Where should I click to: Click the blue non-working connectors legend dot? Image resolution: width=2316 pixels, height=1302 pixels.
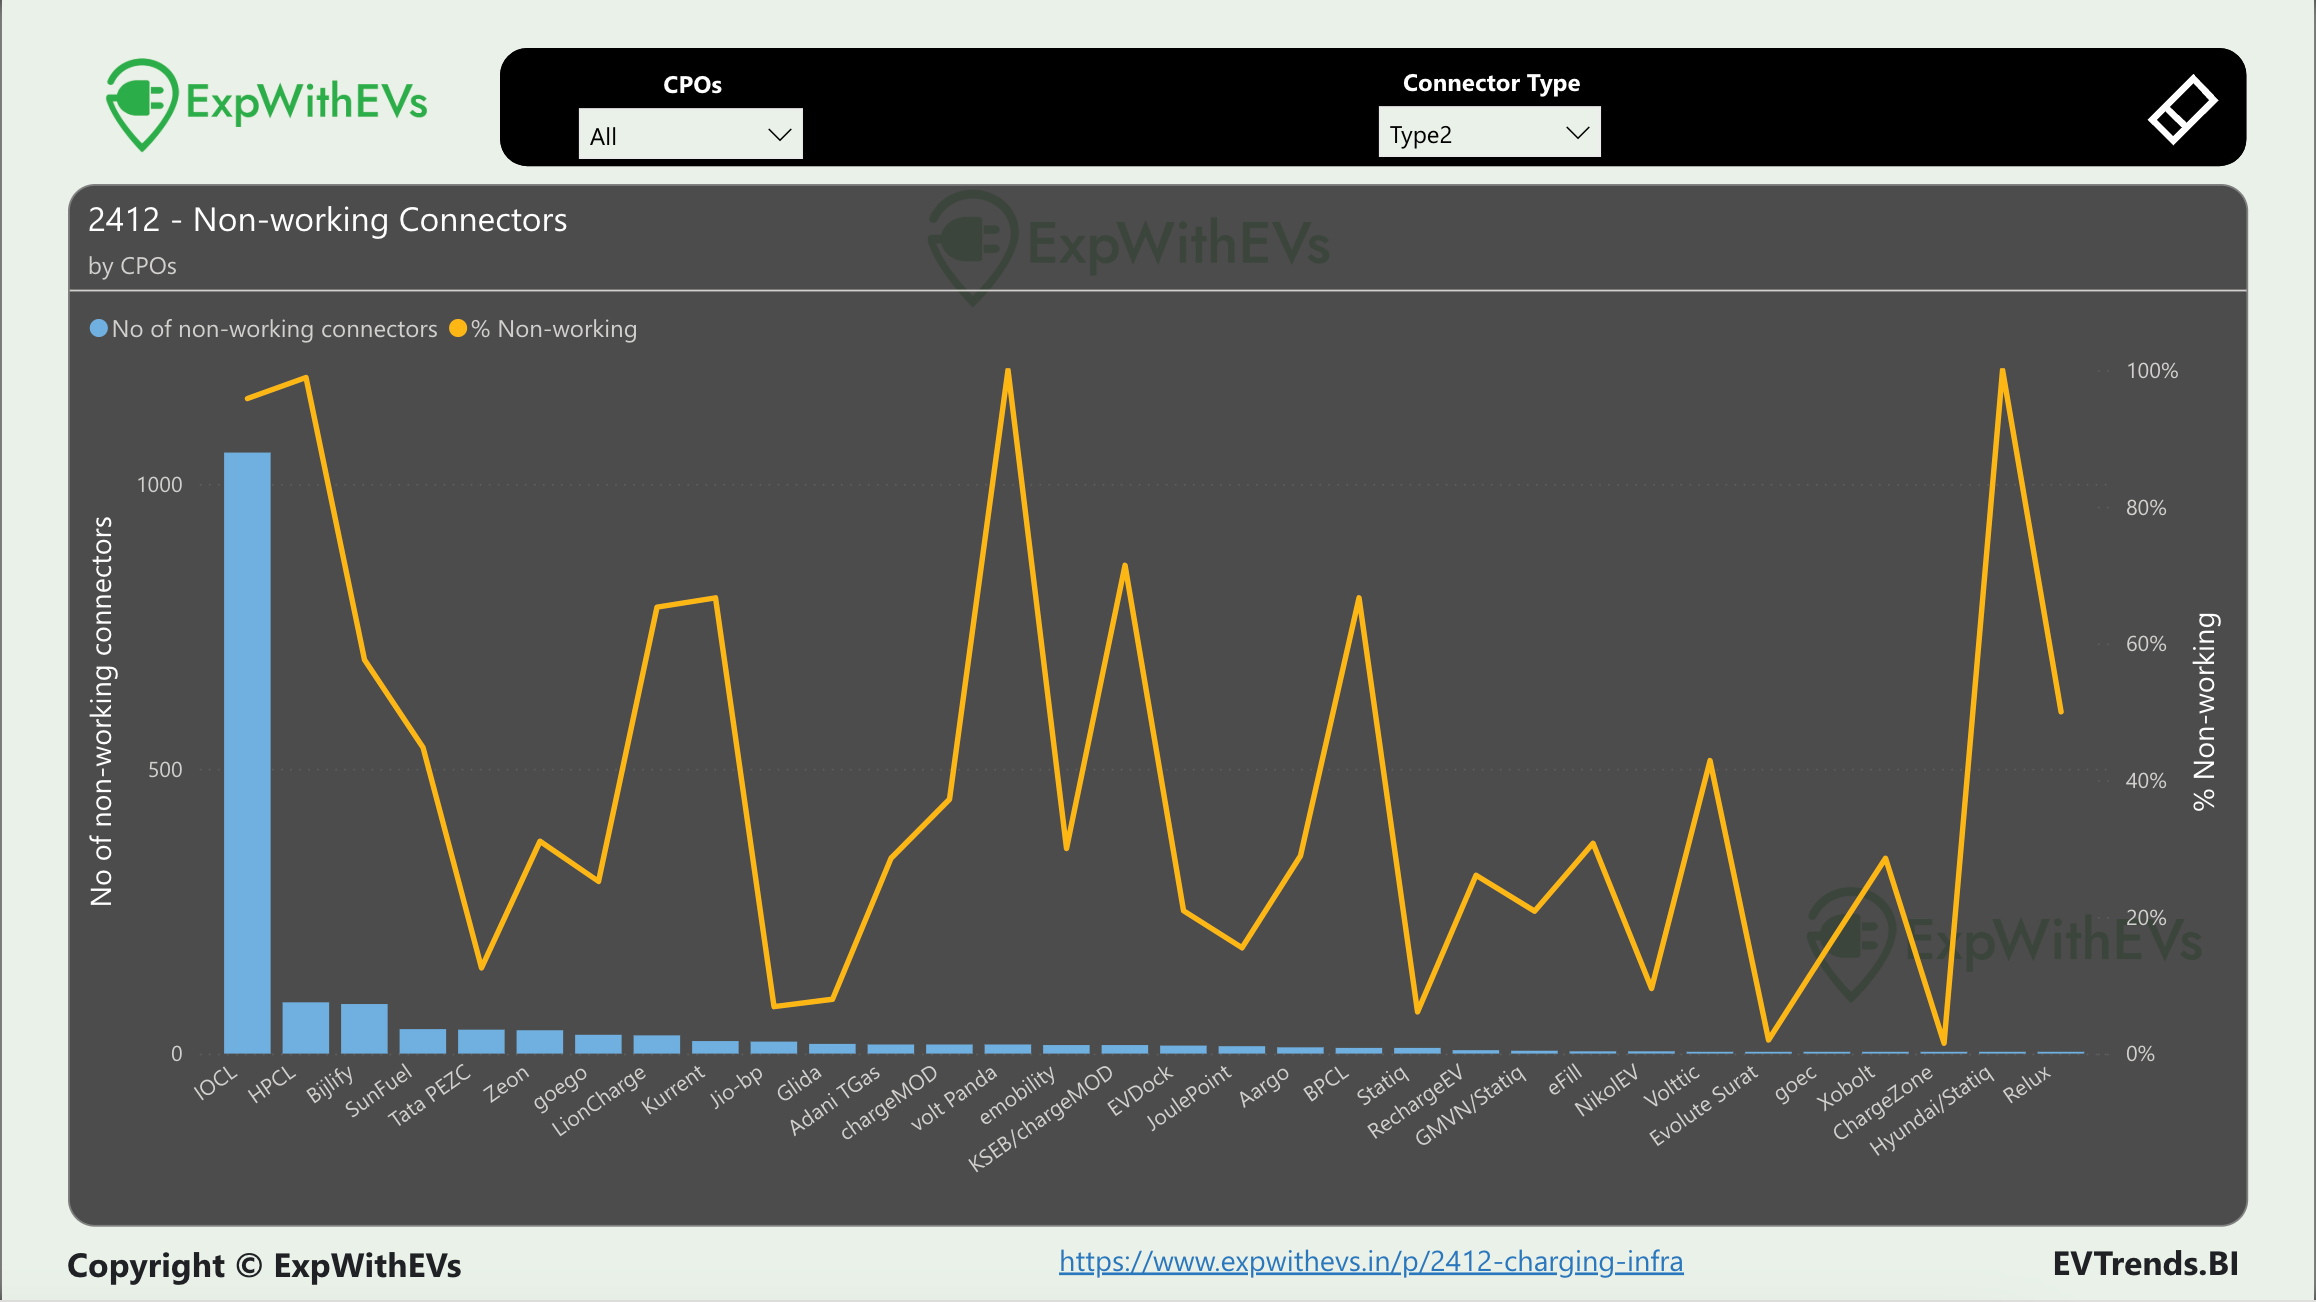point(98,328)
